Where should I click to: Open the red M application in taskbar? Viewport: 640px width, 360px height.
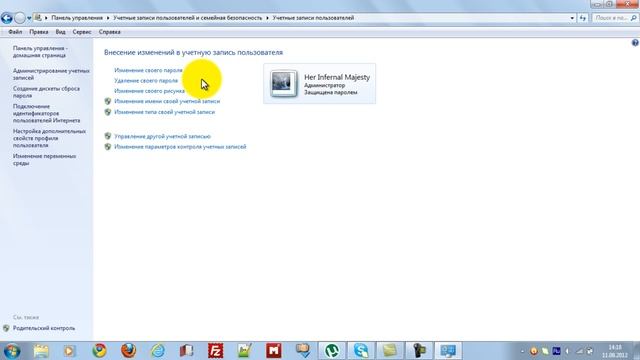273,351
